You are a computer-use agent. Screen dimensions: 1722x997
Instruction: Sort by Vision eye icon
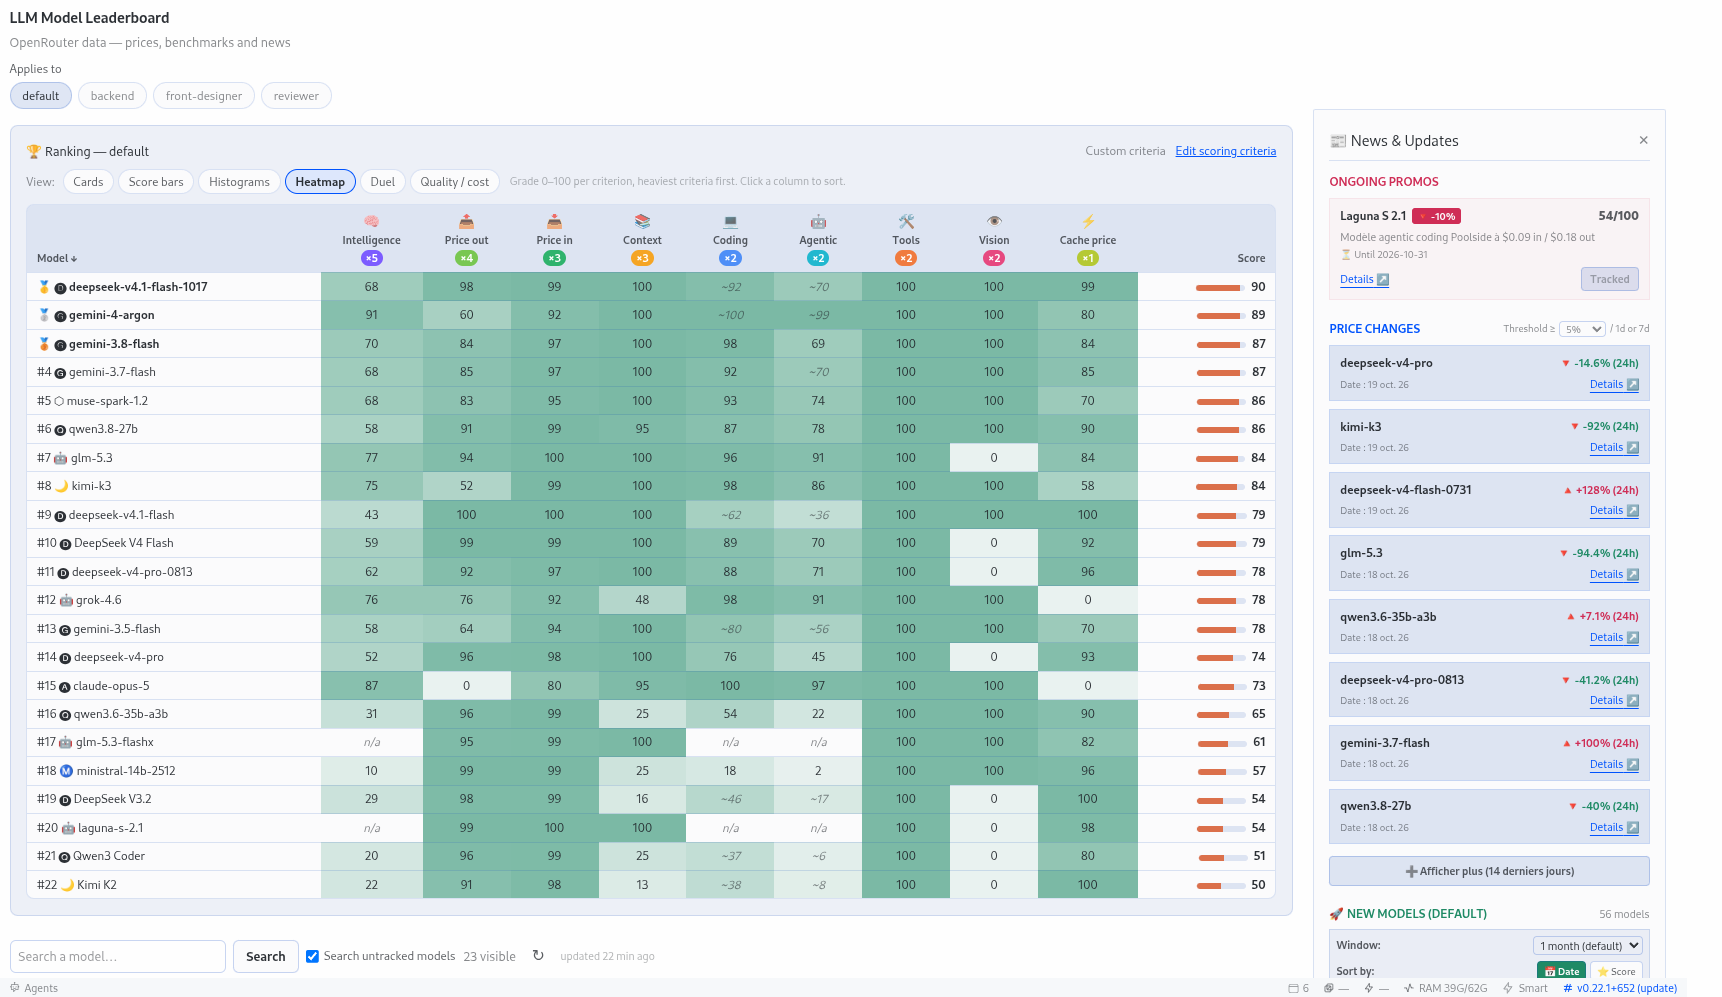(994, 221)
